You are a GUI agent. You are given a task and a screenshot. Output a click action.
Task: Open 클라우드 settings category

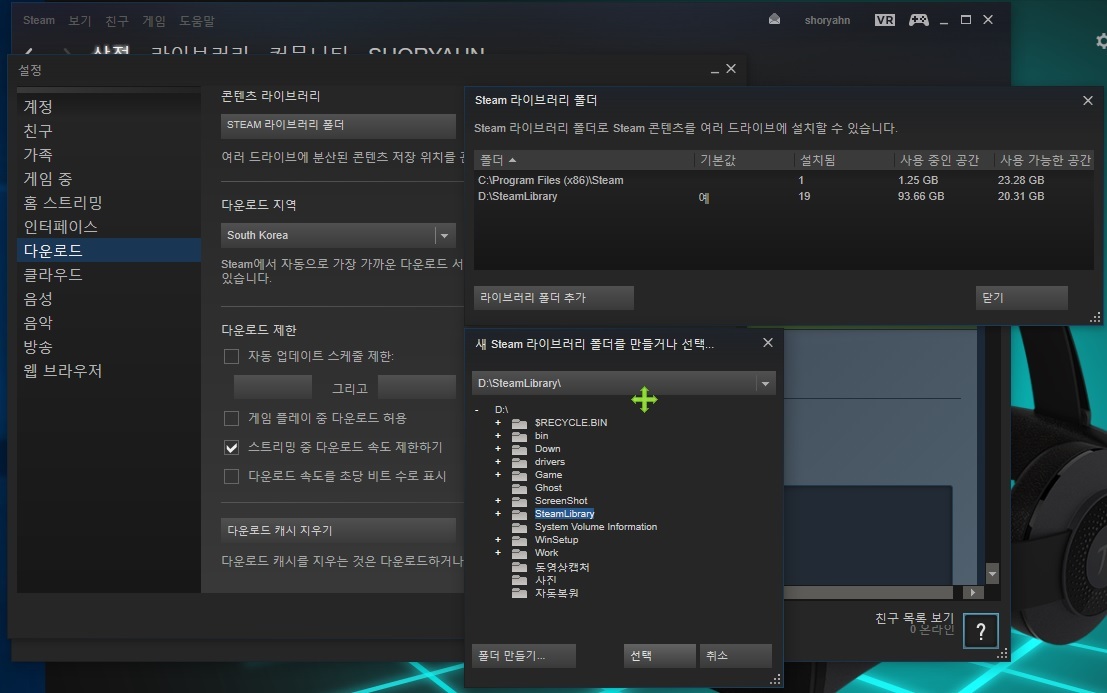109,275
